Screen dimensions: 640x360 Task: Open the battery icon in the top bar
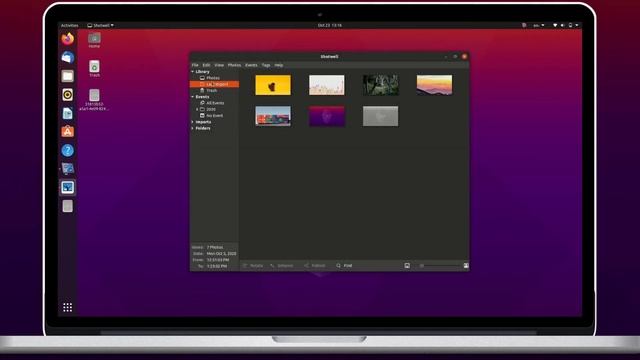pyautogui.click(x=570, y=25)
